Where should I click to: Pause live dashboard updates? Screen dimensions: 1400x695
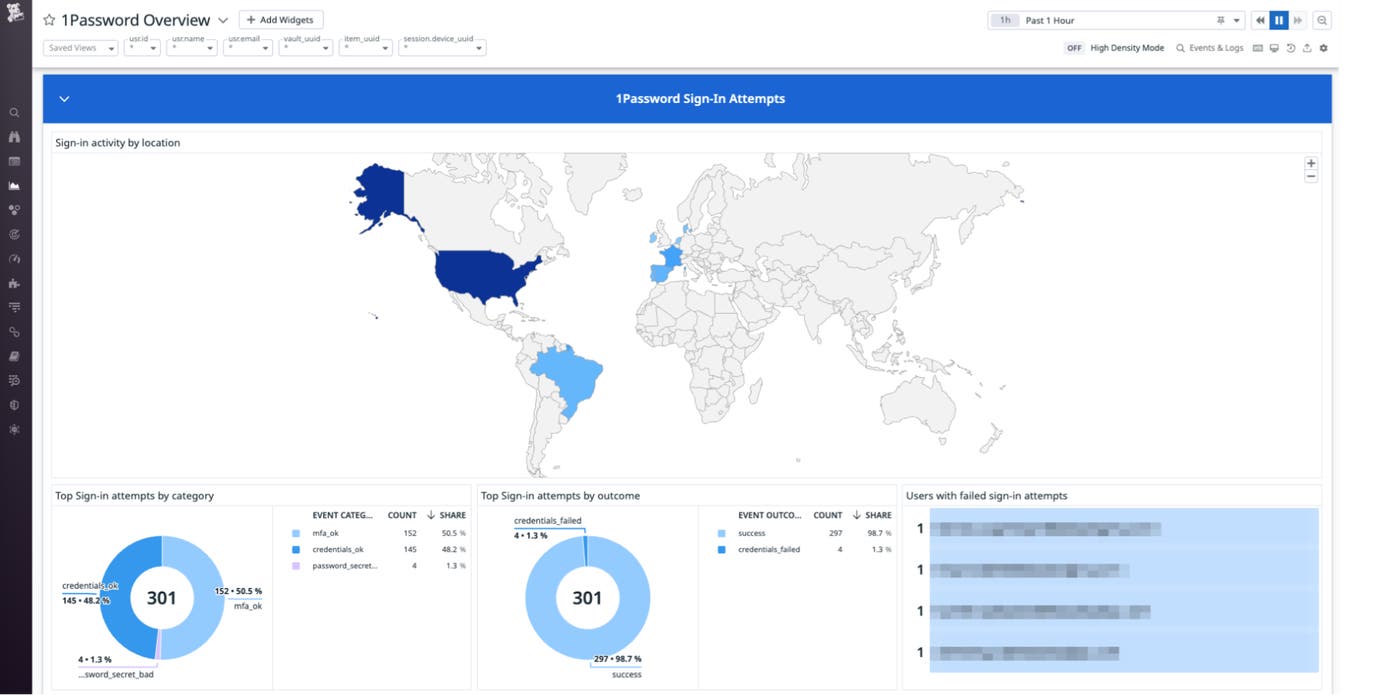(x=1279, y=20)
